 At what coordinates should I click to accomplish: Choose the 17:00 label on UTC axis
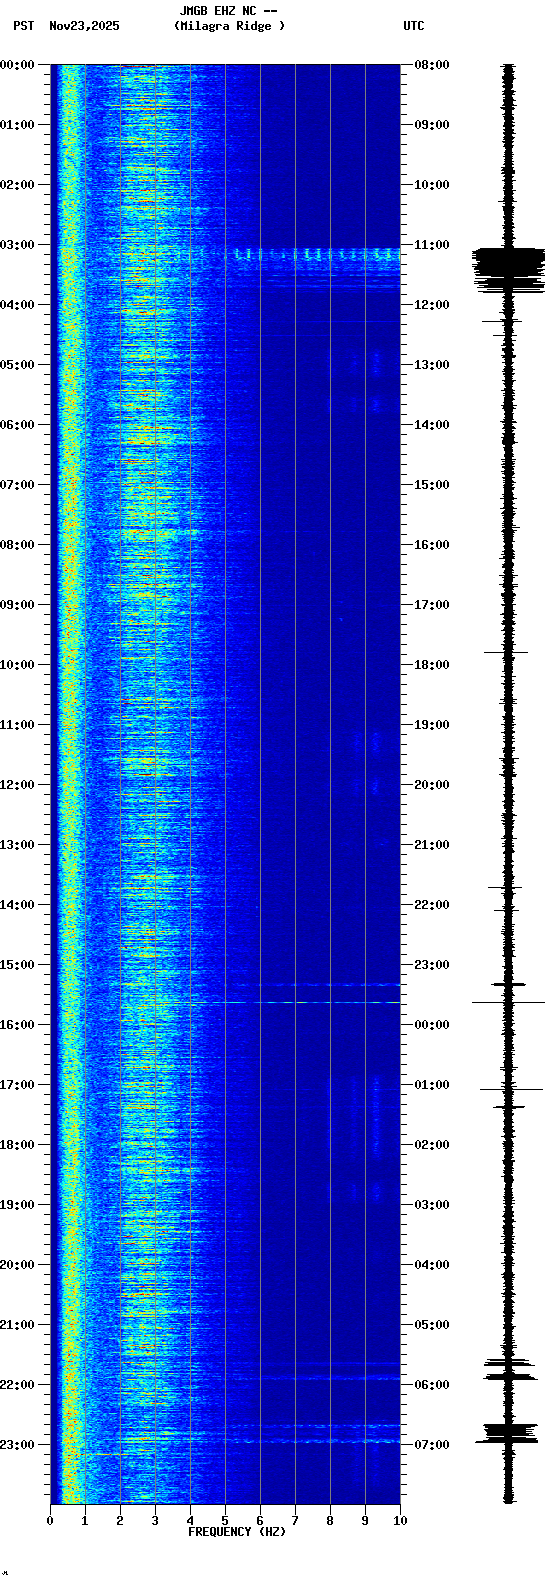pyautogui.click(x=431, y=605)
